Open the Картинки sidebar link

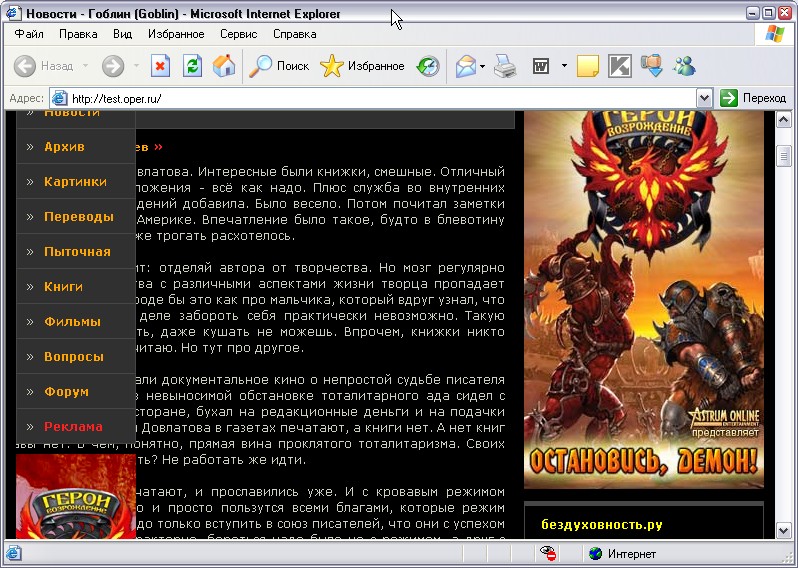(x=76, y=182)
